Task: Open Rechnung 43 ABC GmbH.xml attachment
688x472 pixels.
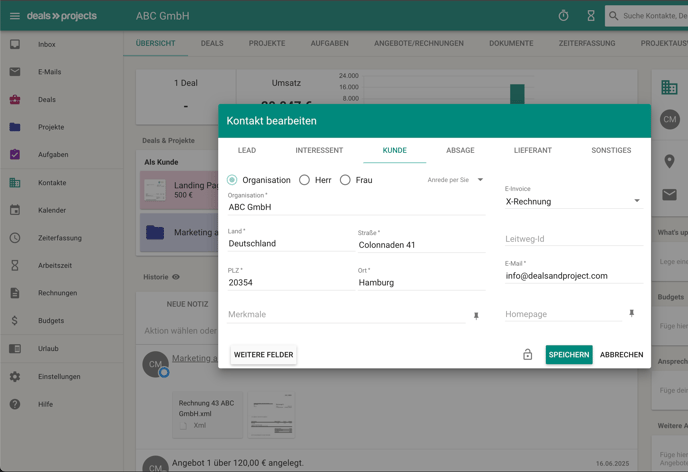Action: click(207, 414)
